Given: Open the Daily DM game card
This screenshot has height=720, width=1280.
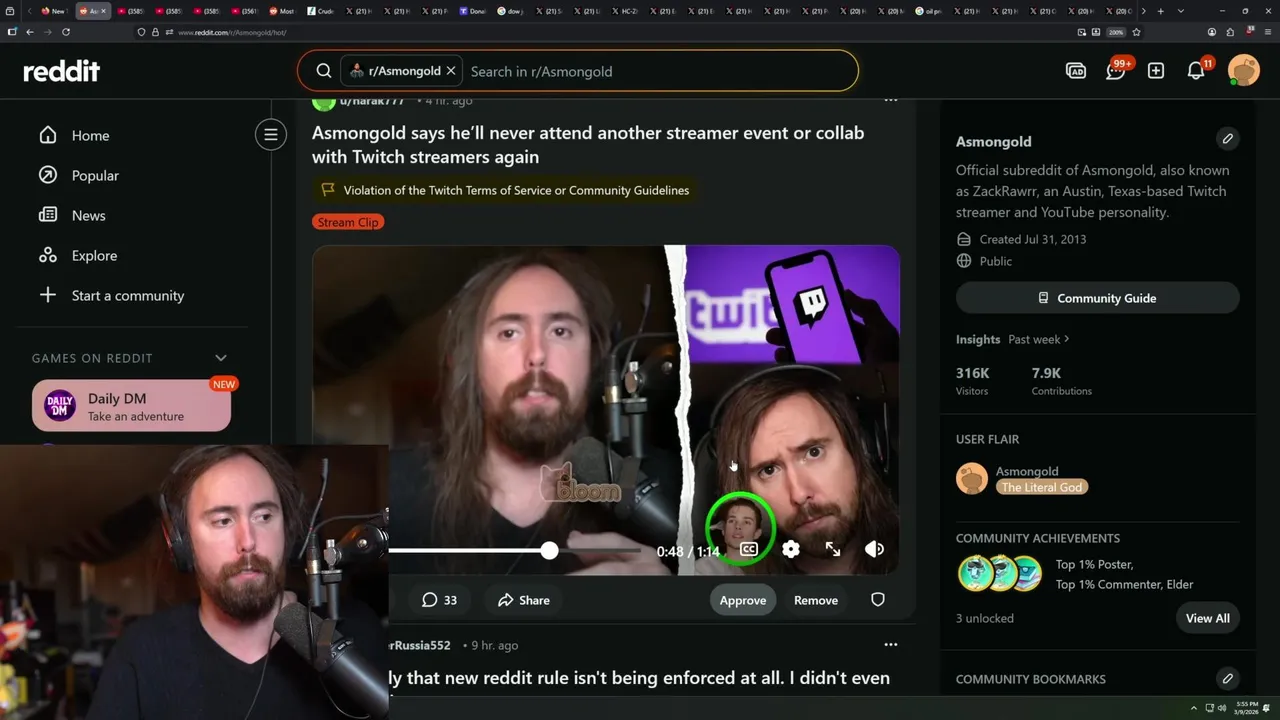Looking at the screenshot, I should pyautogui.click(x=131, y=406).
